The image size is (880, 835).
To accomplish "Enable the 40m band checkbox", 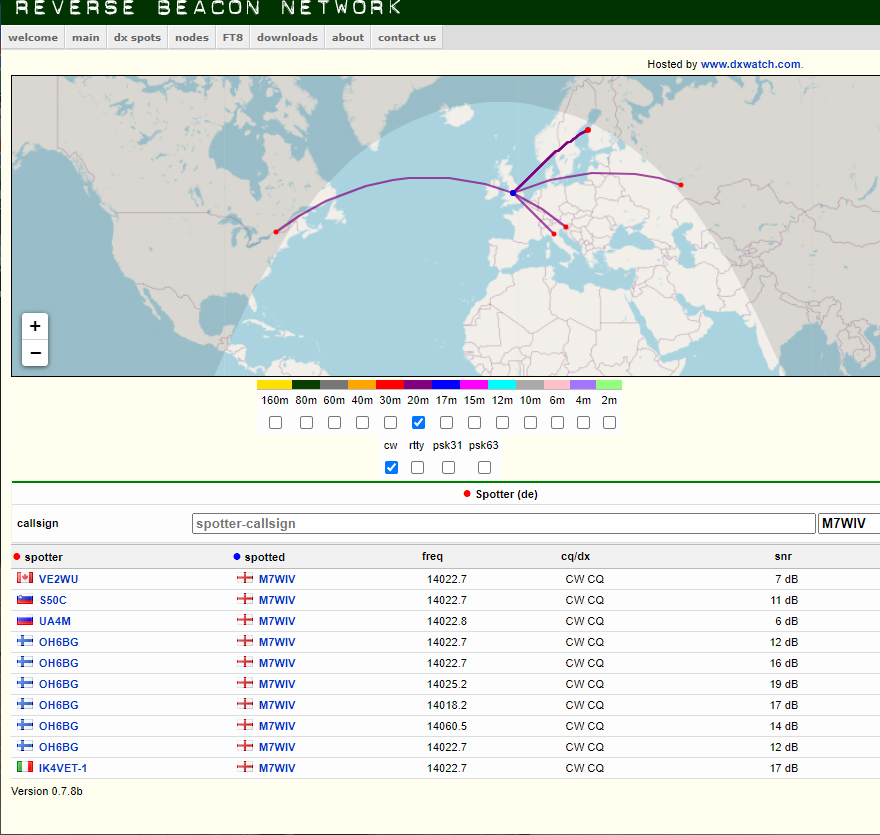I will (363, 423).
